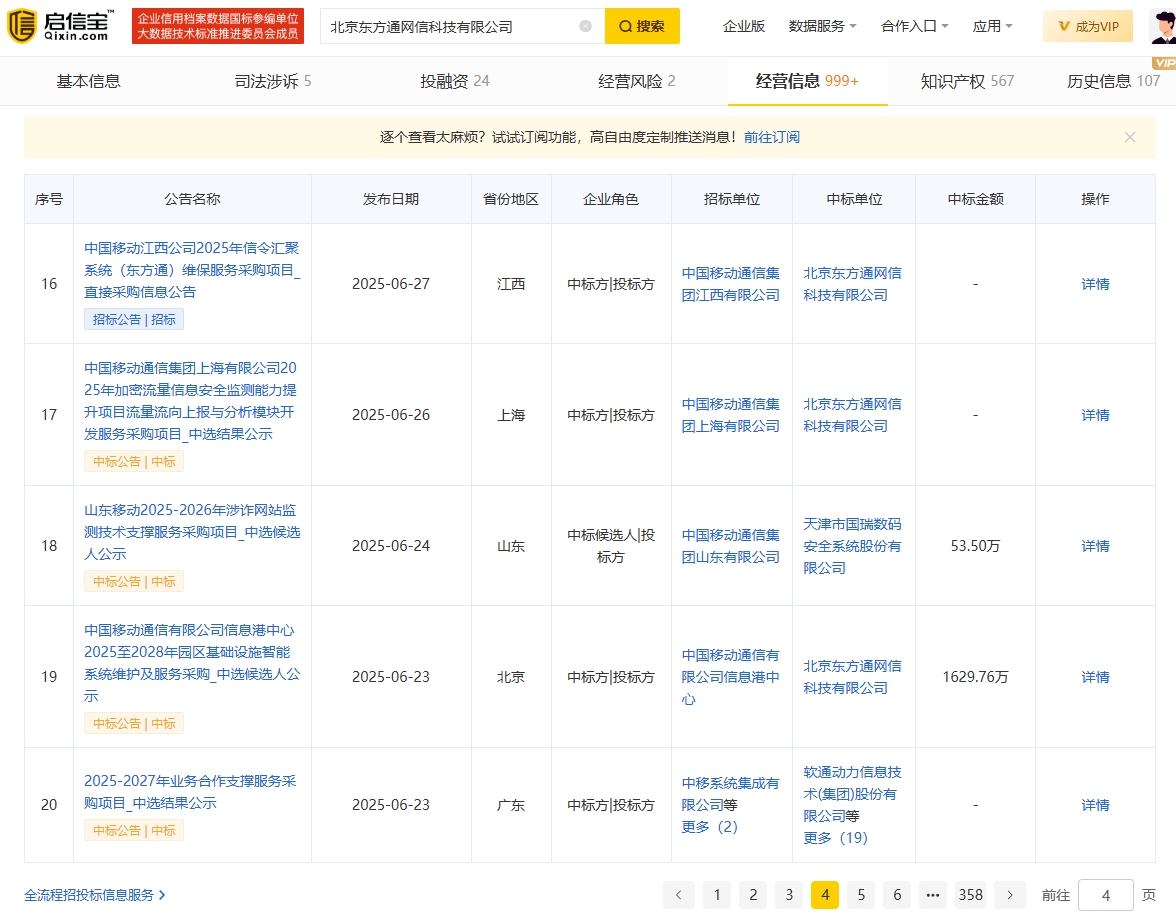
Task: View 详情 for row 18
Action: (1095, 546)
